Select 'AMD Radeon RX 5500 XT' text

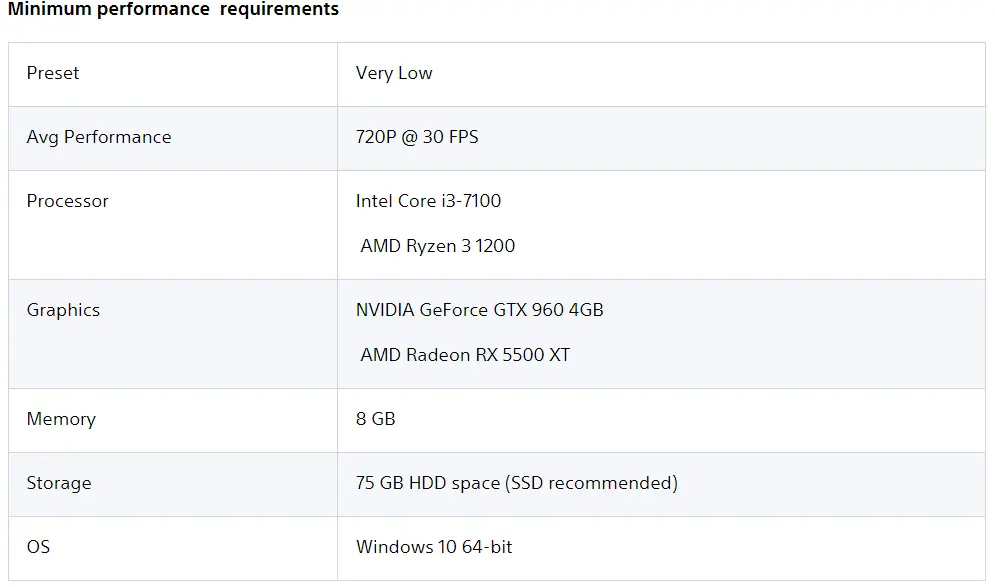pos(465,355)
